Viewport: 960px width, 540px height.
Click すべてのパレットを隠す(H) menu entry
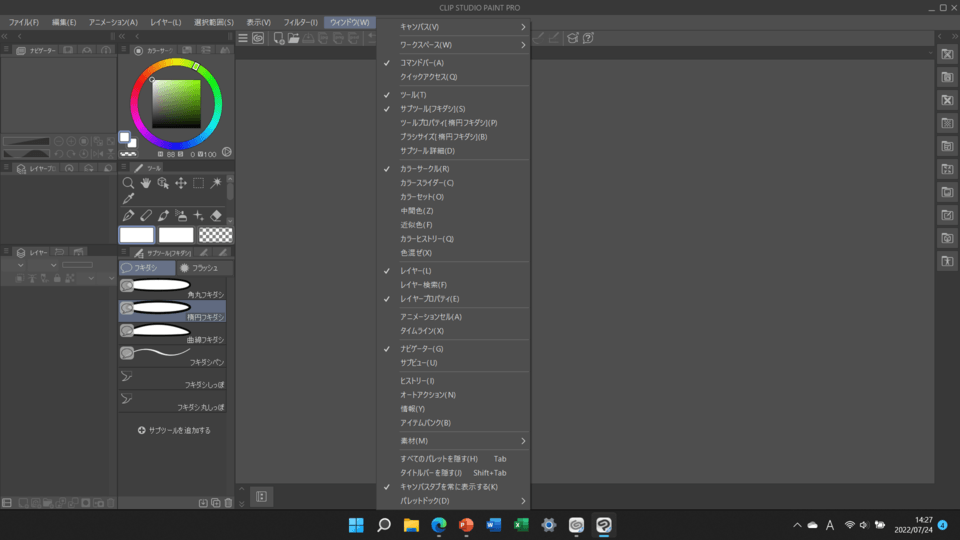pyautogui.click(x=454, y=459)
